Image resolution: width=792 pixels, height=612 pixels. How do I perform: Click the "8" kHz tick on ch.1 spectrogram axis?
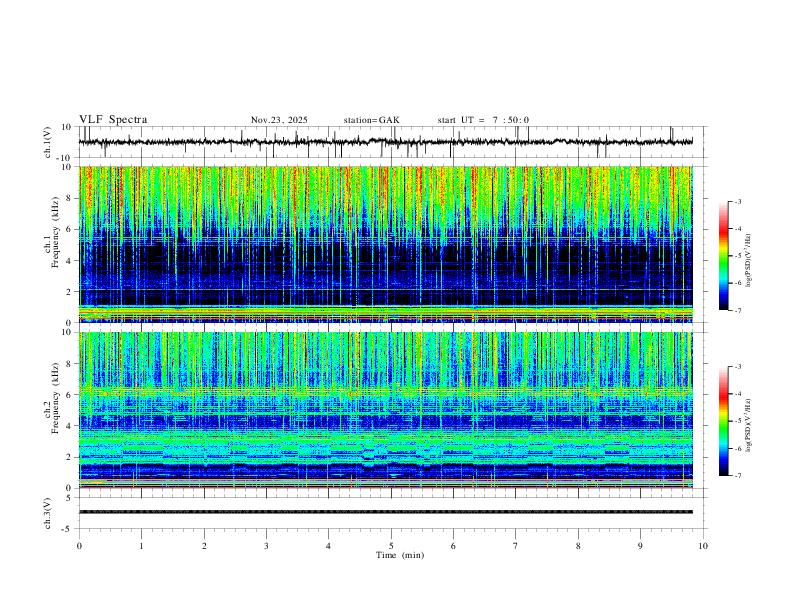[69, 198]
